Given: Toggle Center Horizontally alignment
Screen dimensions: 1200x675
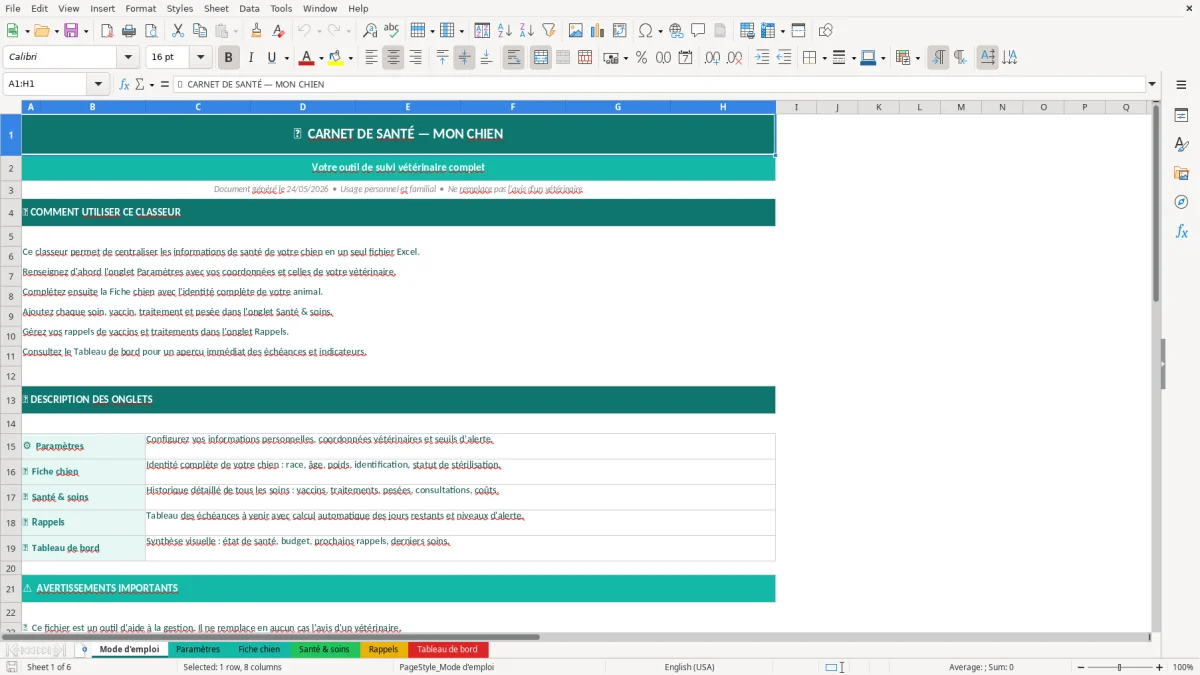Looking at the screenshot, I should 394,57.
